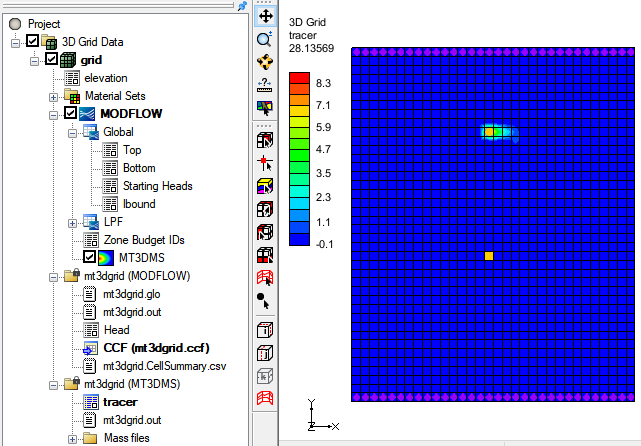Viewport: 641px width, 446px height.
Task: Click the dark blue legend band beside -0.1
Action: coord(299,240)
